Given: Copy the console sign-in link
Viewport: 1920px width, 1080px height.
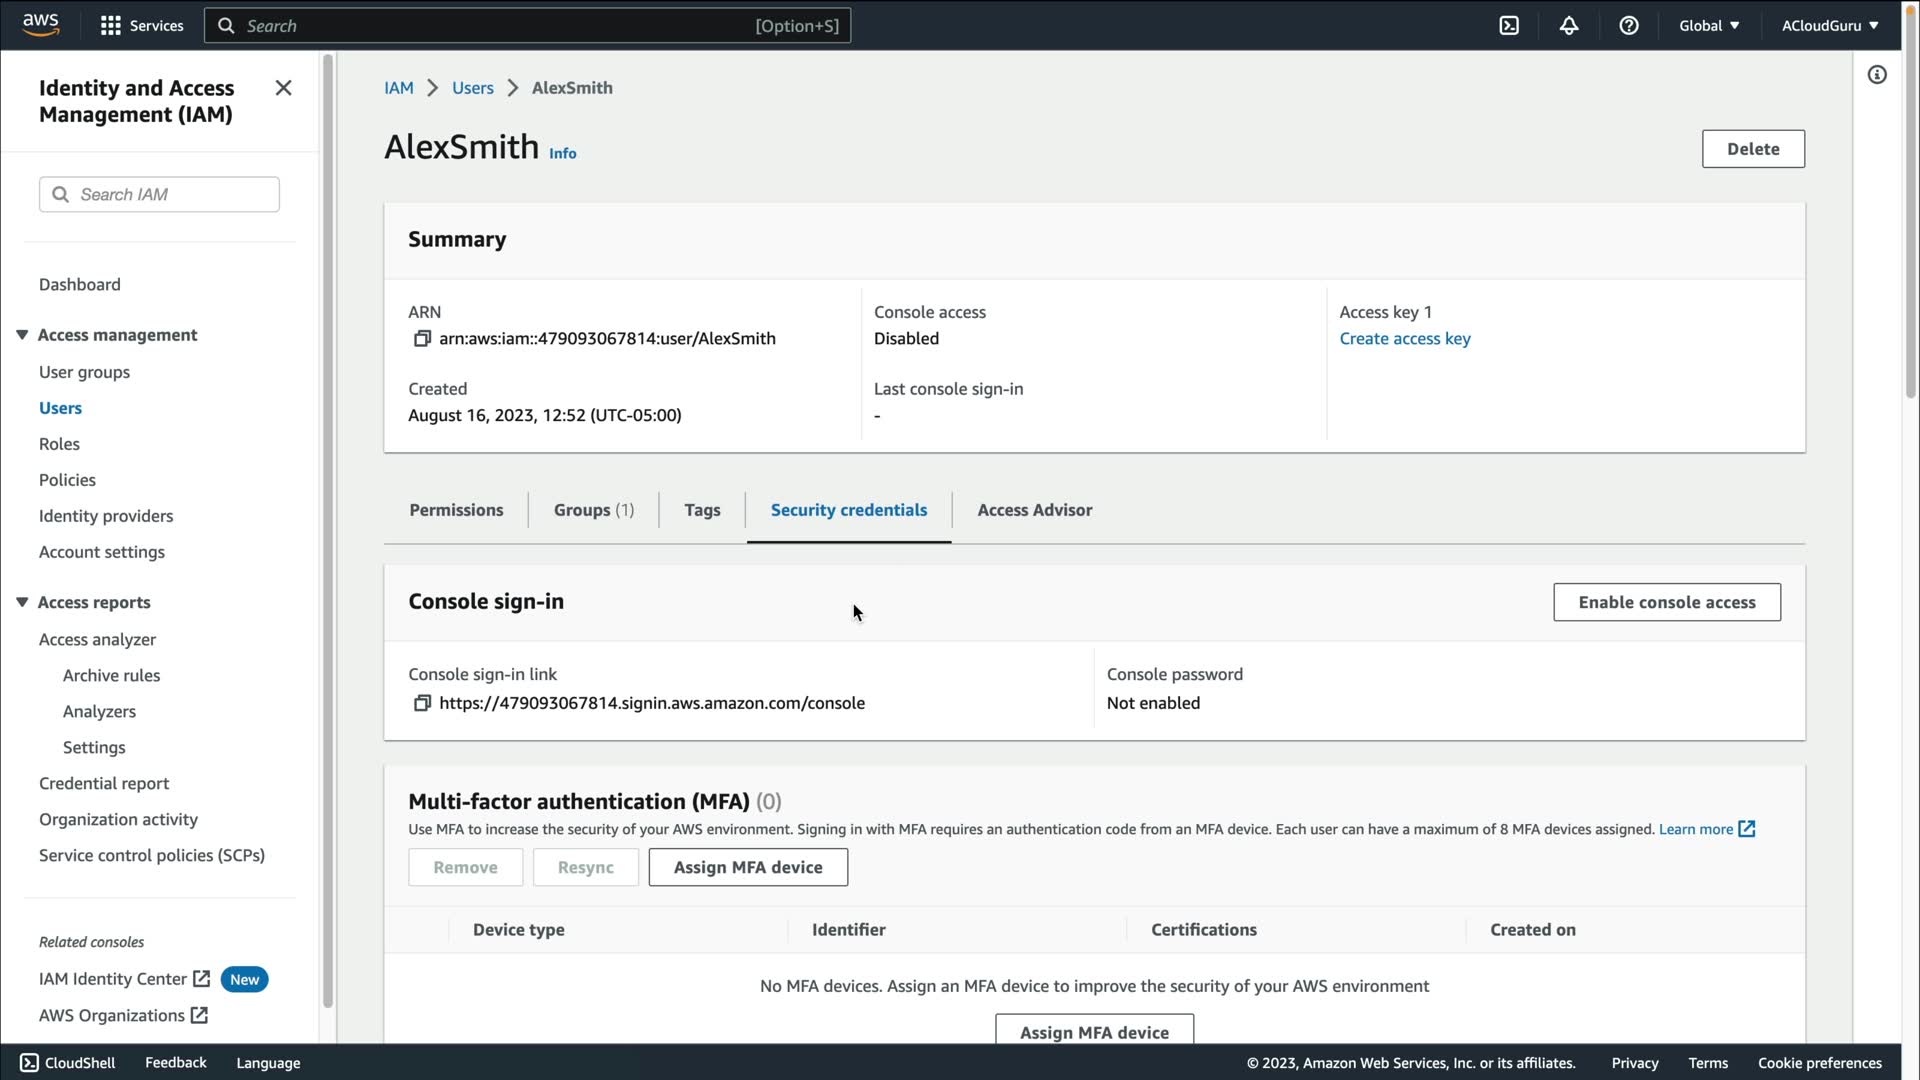Looking at the screenshot, I should tap(422, 704).
